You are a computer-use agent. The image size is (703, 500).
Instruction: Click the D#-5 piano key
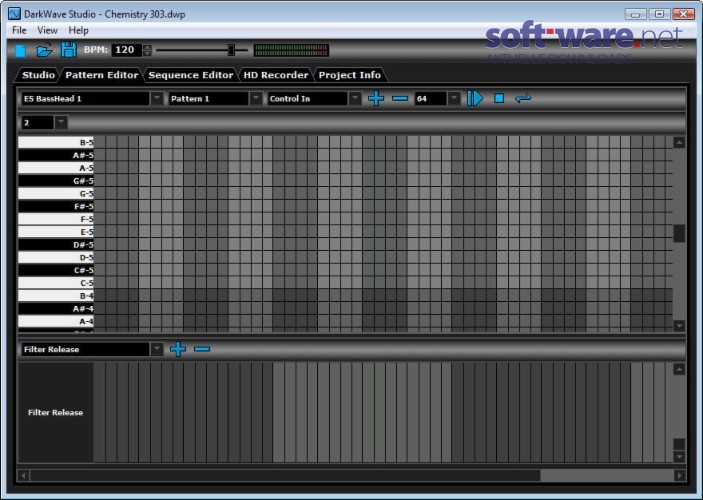point(56,245)
